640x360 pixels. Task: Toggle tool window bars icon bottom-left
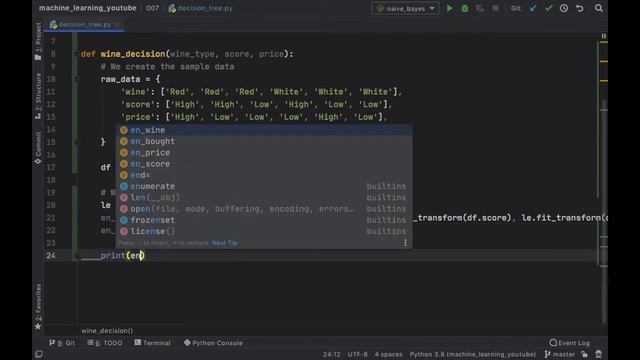[x=39, y=354]
